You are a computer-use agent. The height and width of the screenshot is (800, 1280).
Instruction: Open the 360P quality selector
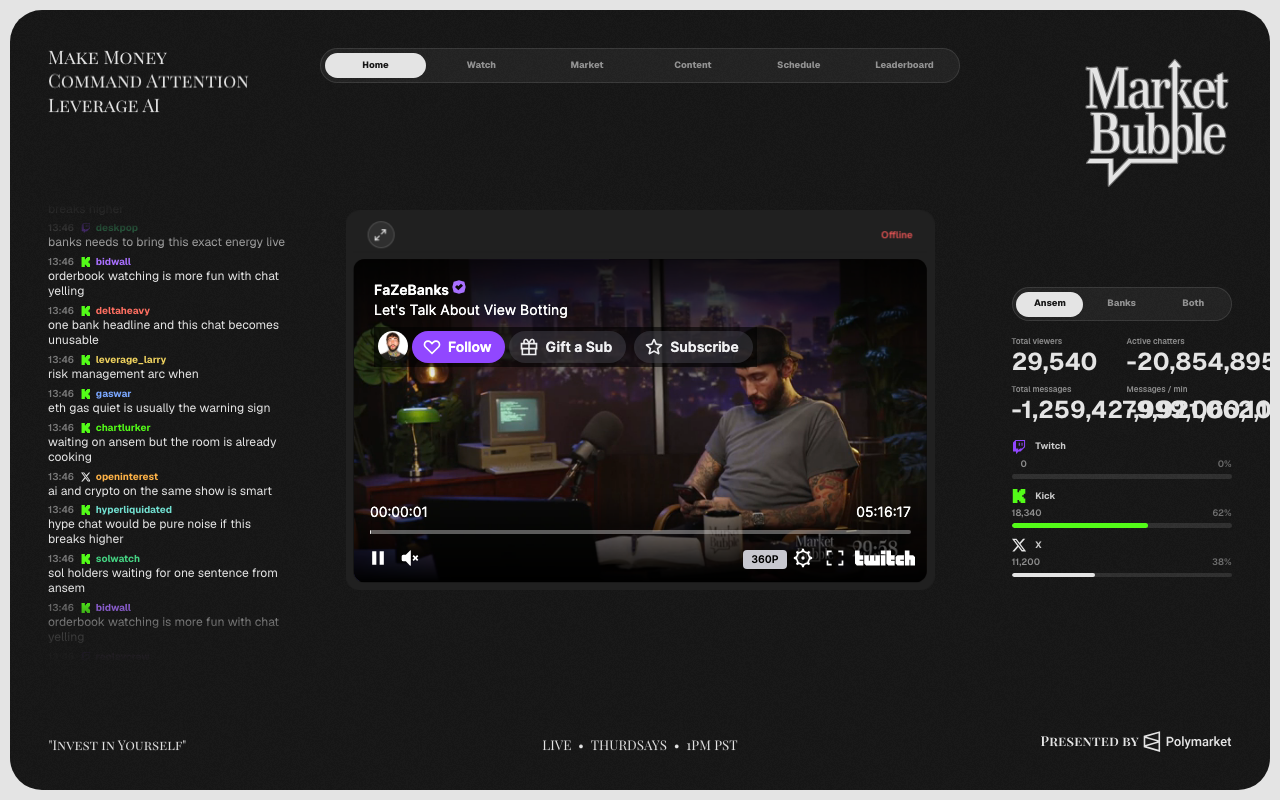click(x=765, y=559)
